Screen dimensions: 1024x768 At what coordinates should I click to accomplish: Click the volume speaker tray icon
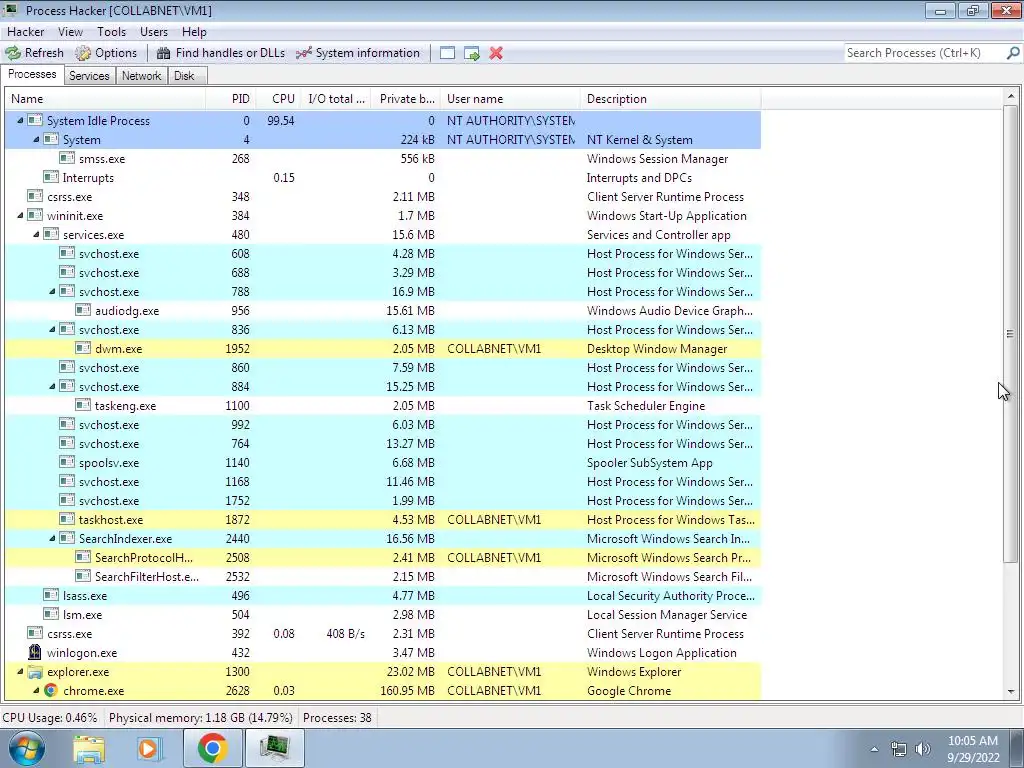point(922,749)
